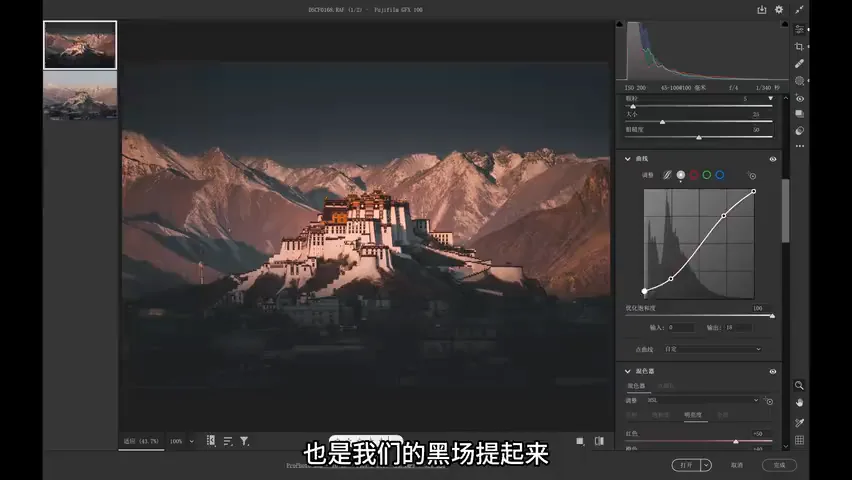Click the 取消 Cancel button
This screenshot has height=480, width=852.
tap(737, 465)
